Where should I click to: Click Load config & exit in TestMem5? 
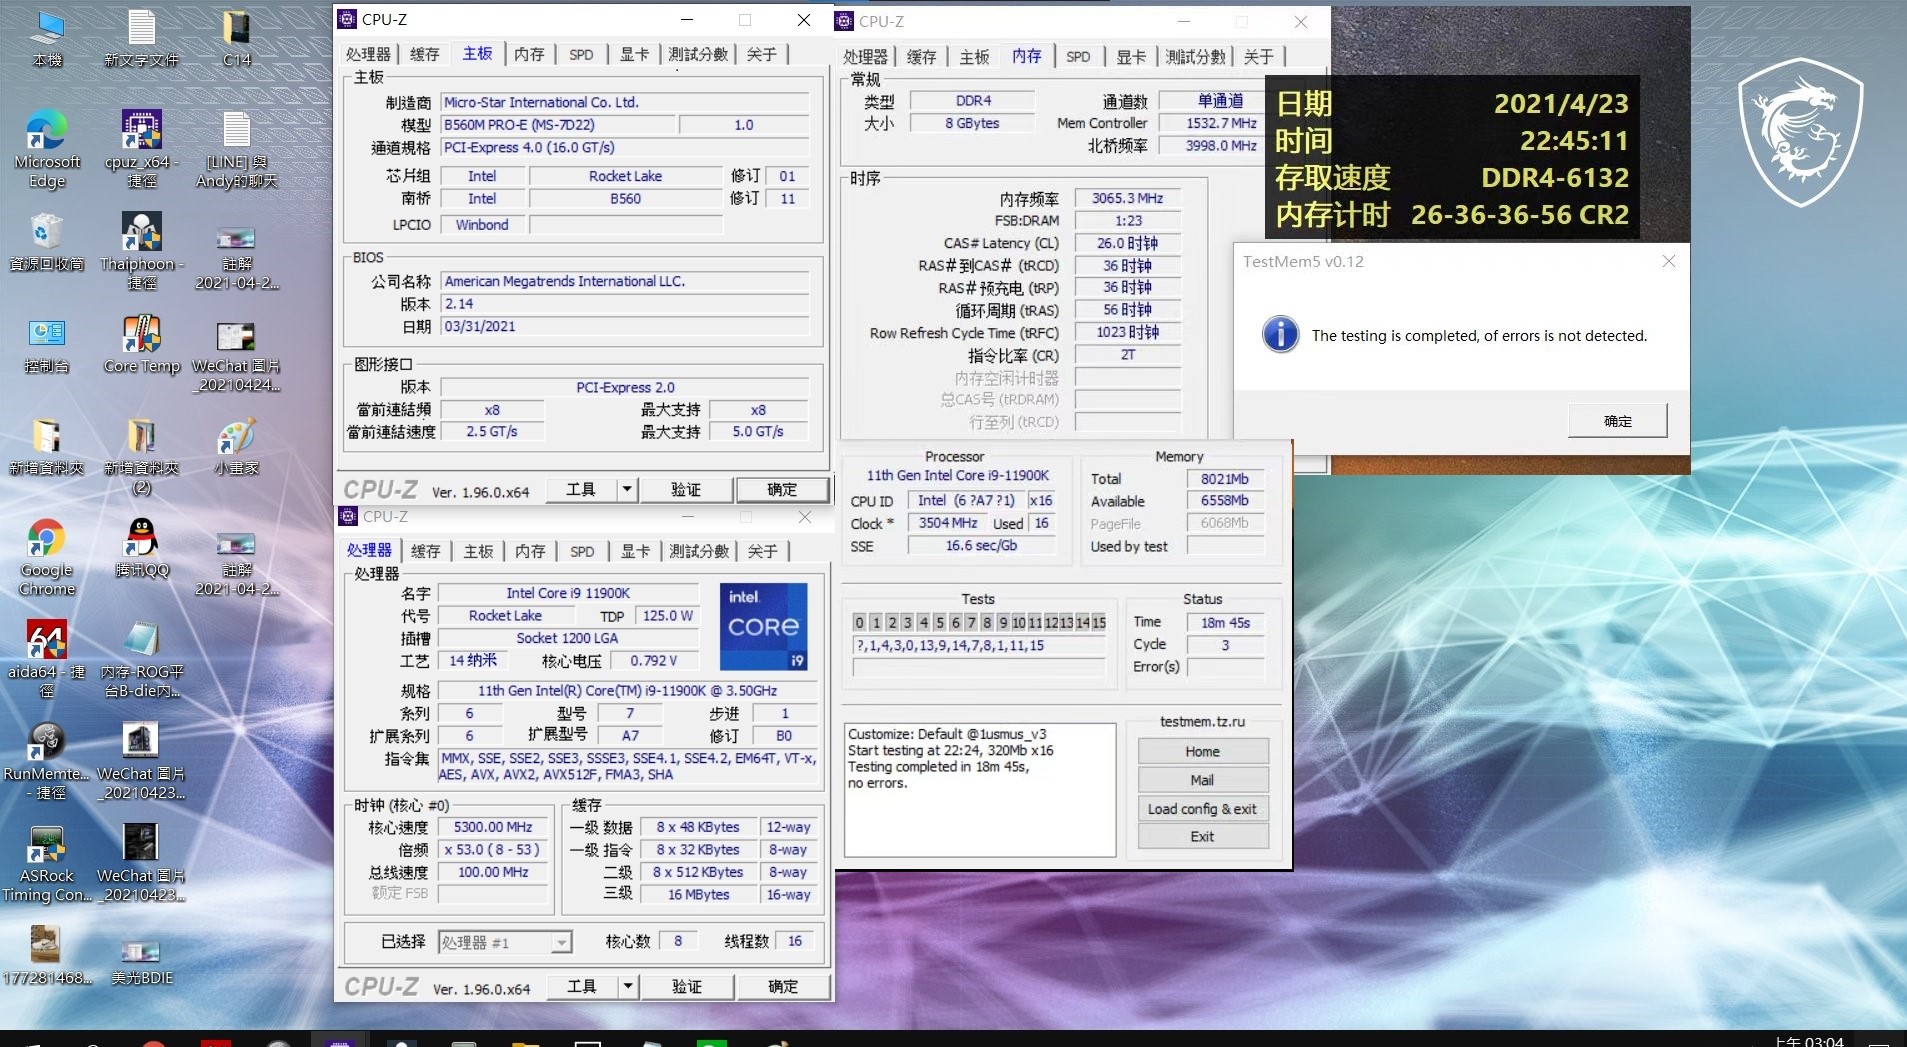pyautogui.click(x=1203, y=808)
